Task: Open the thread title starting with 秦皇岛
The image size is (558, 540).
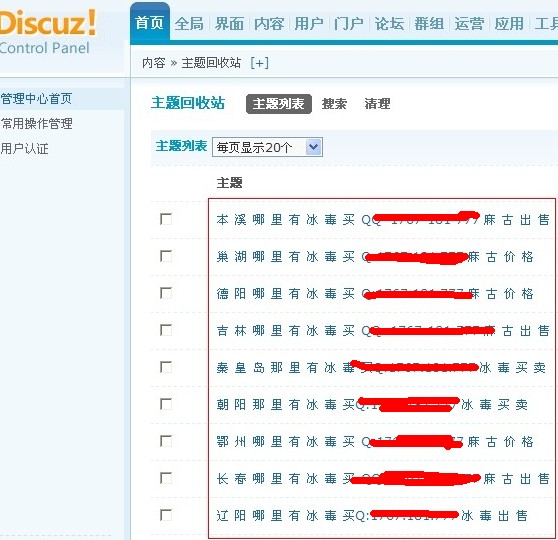Action: (381, 368)
